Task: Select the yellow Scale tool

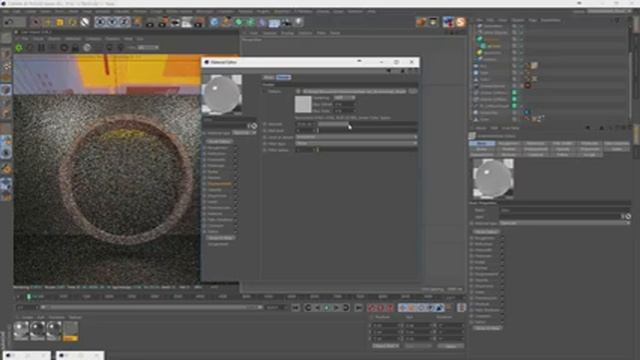Action: tap(60, 22)
